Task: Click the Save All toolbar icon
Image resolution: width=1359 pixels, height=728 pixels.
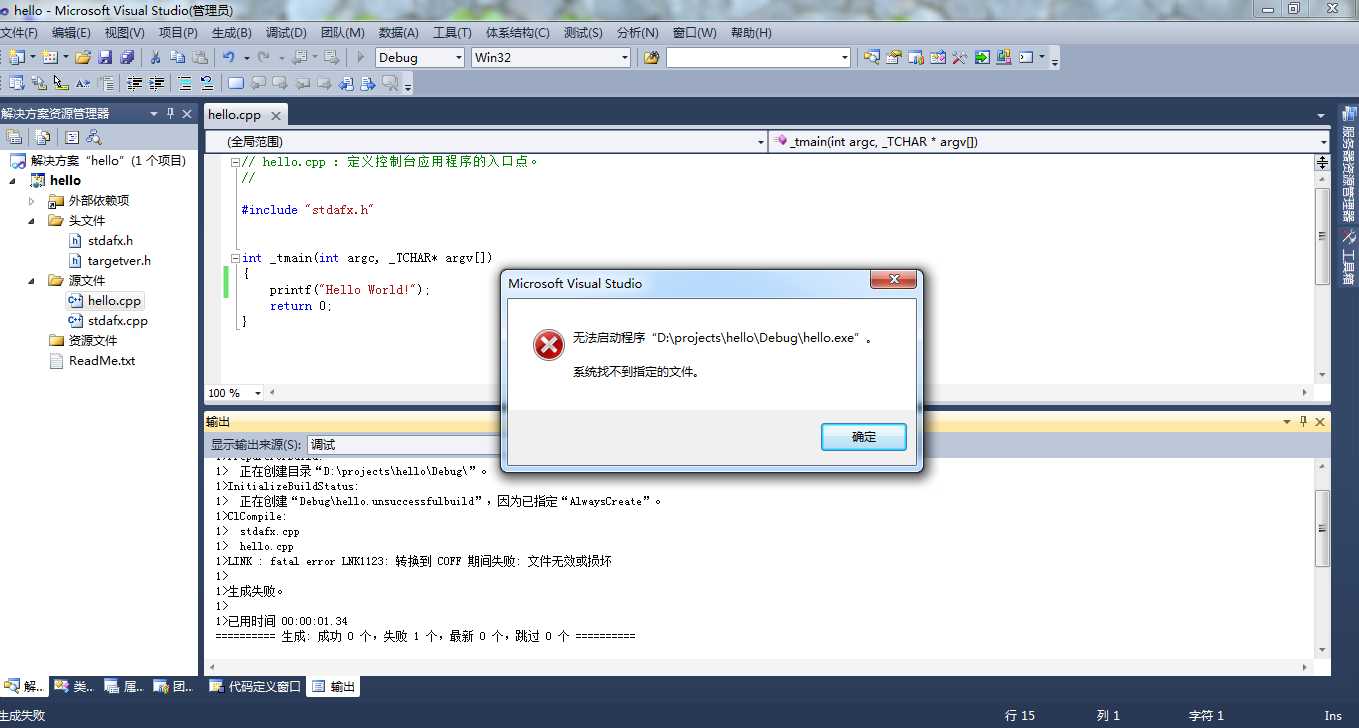Action: point(127,57)
